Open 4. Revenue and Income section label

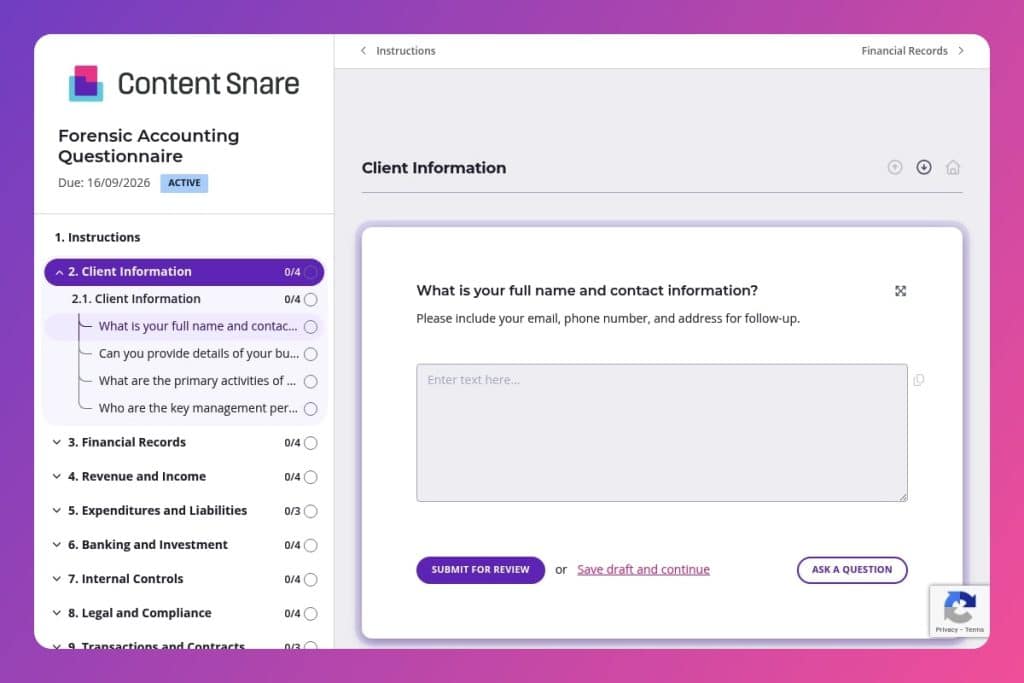point(136,476)
